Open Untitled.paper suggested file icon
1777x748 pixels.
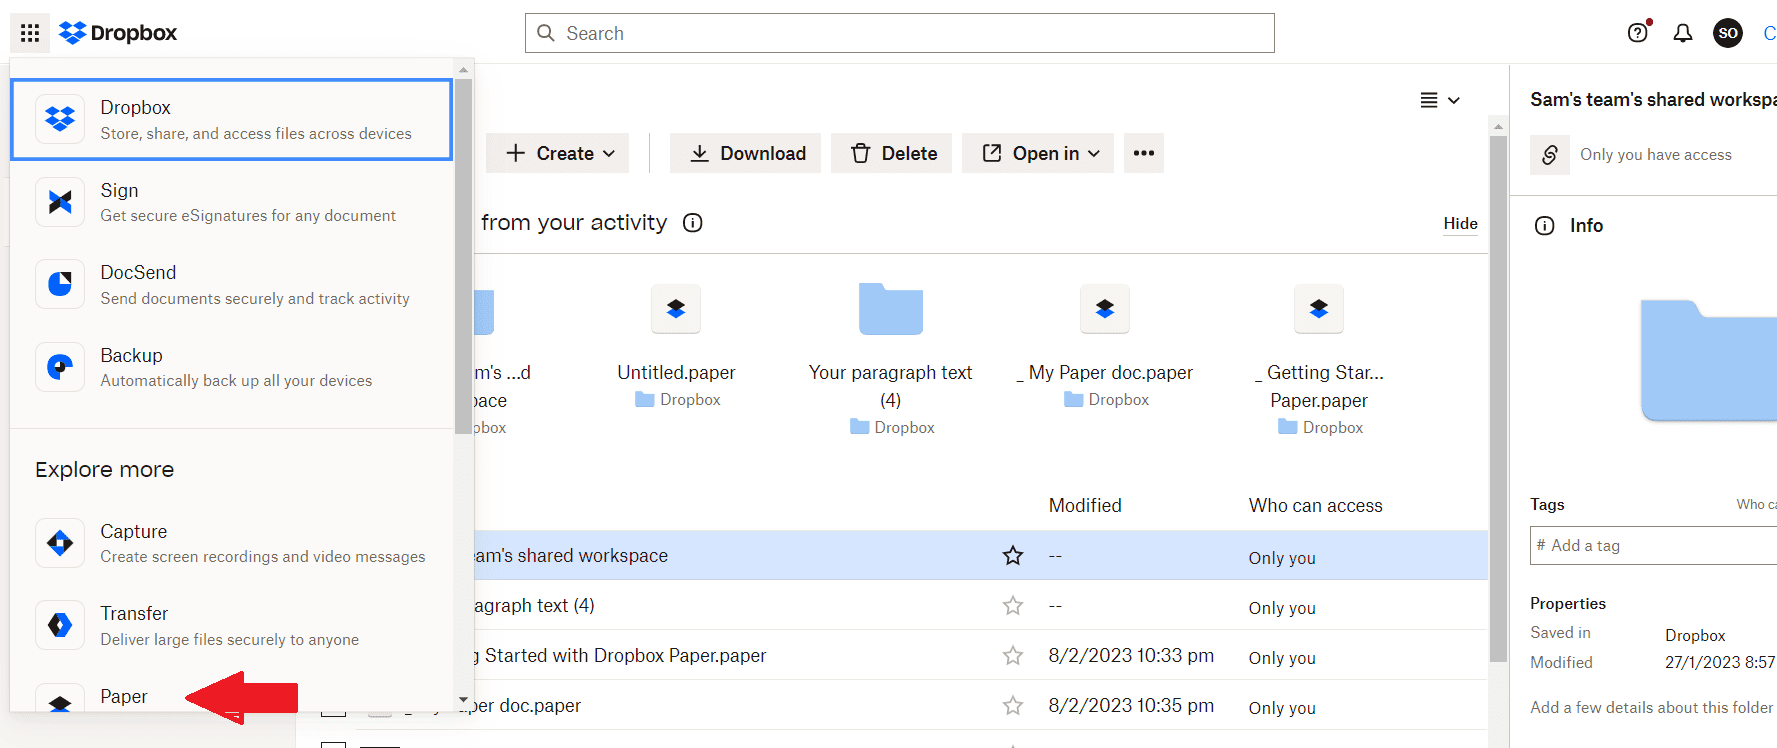676,309
